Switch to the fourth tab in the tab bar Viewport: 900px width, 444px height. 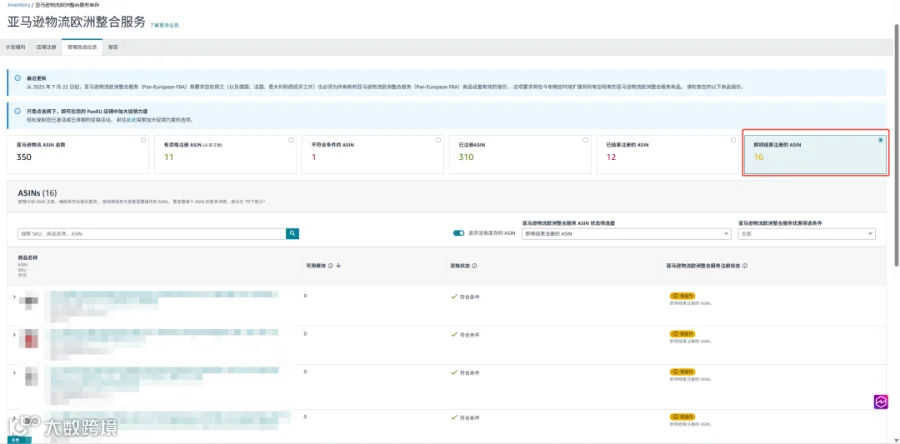pos(114,47)
